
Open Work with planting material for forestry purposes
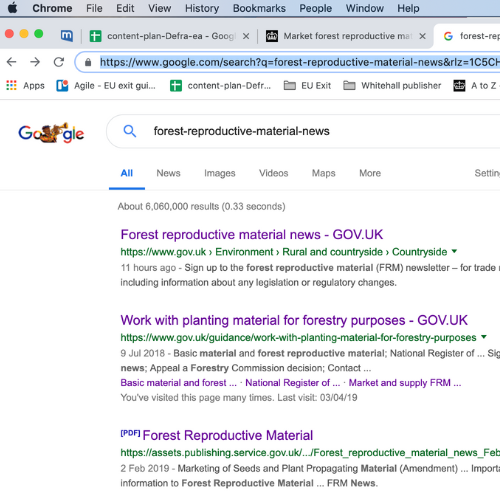(x=294, y=320)
